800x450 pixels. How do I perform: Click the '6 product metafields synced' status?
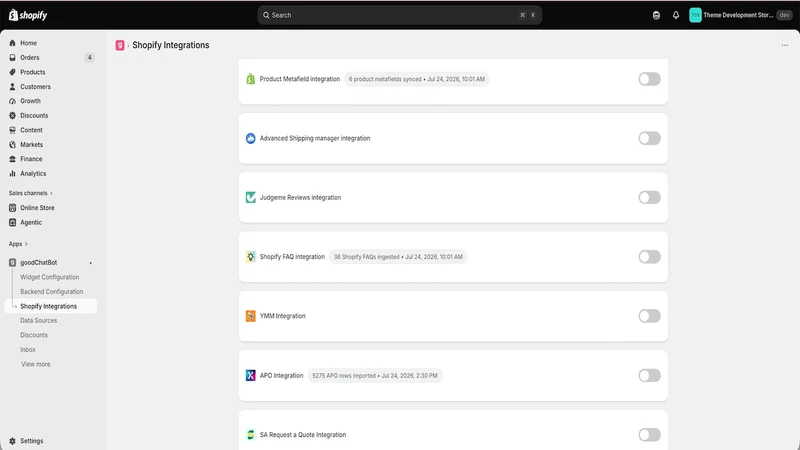click(x=417, y=79)
